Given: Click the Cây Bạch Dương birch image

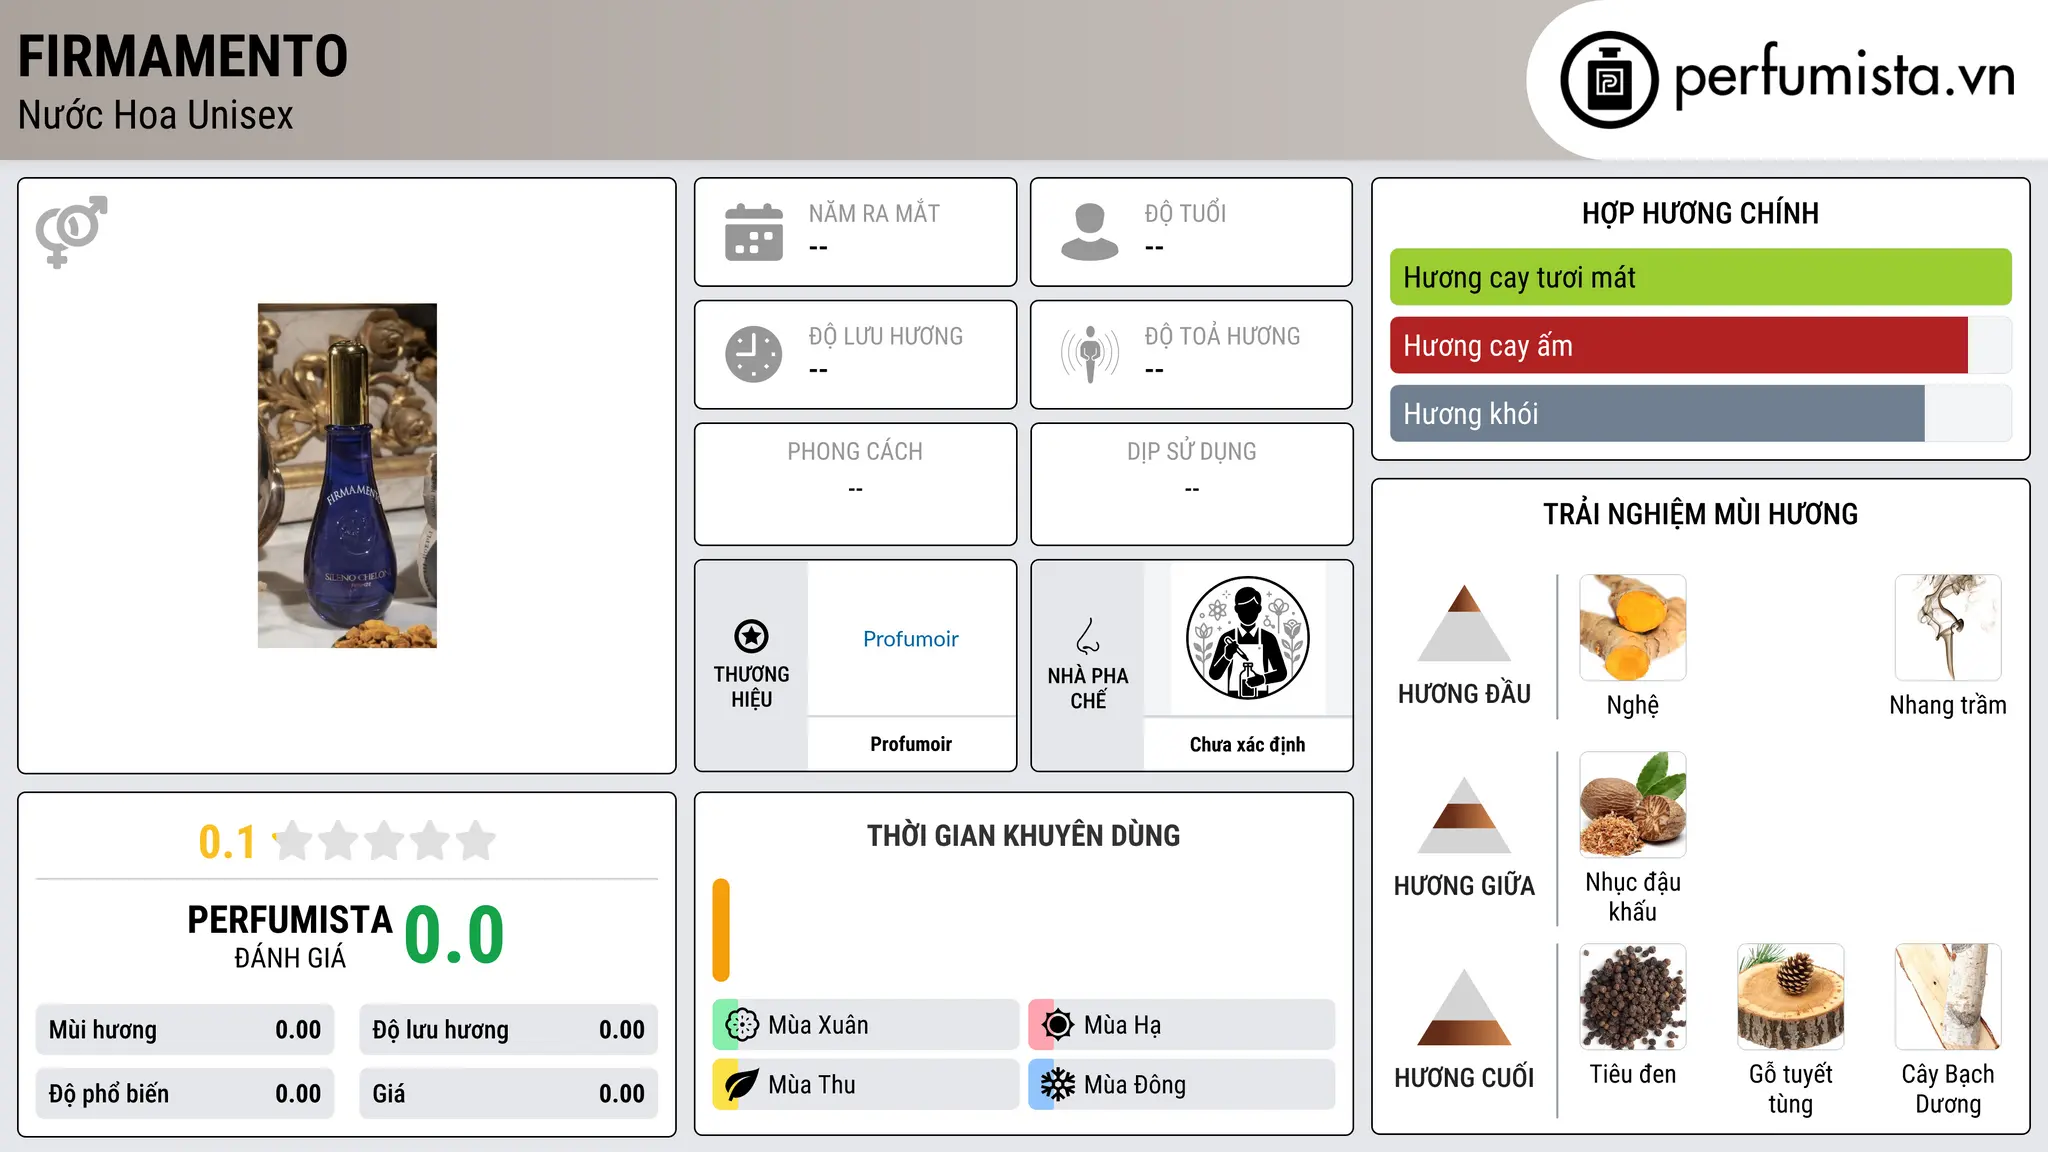Looking at the screenshot, I should (x=1947, y=996).
